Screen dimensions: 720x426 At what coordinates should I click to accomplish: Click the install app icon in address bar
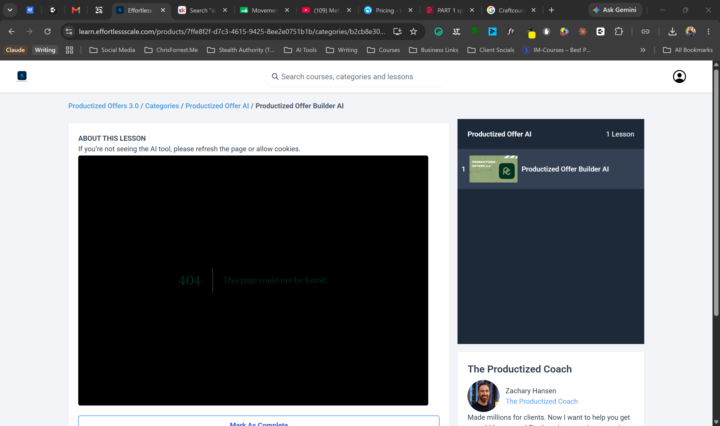[x=397, y=31]
